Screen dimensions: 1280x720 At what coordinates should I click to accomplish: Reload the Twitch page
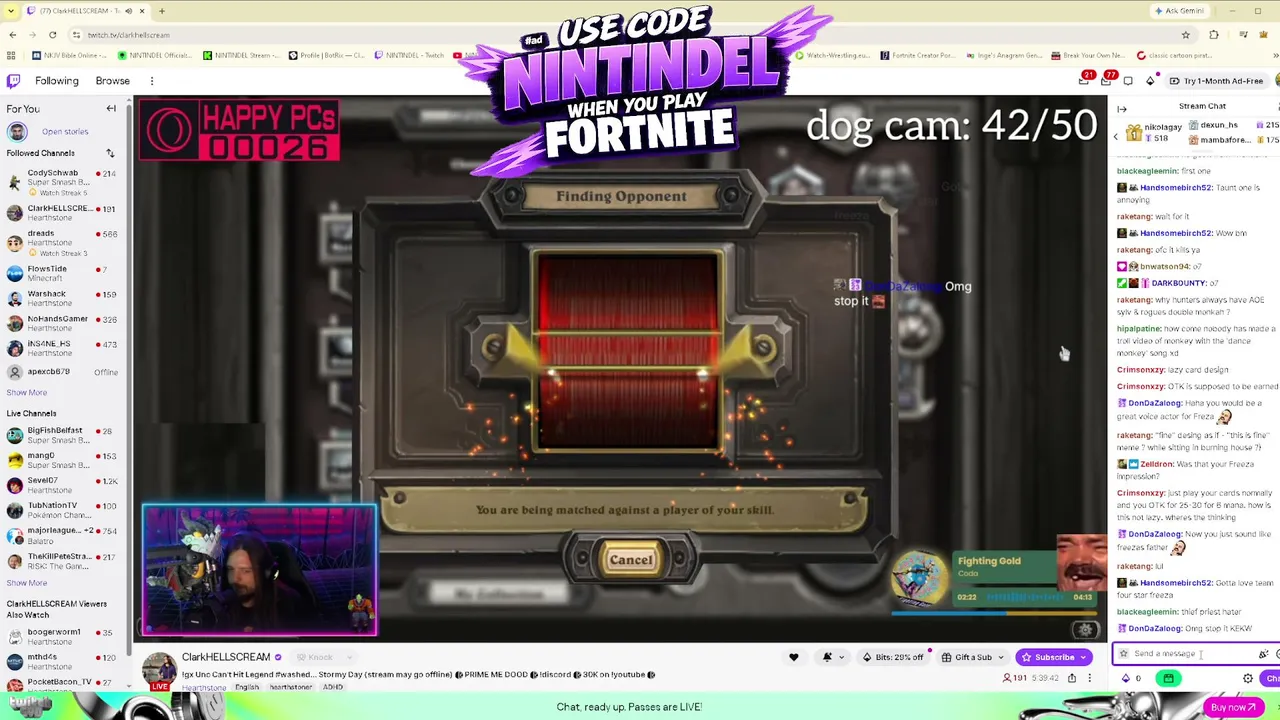tap(53, 35)
